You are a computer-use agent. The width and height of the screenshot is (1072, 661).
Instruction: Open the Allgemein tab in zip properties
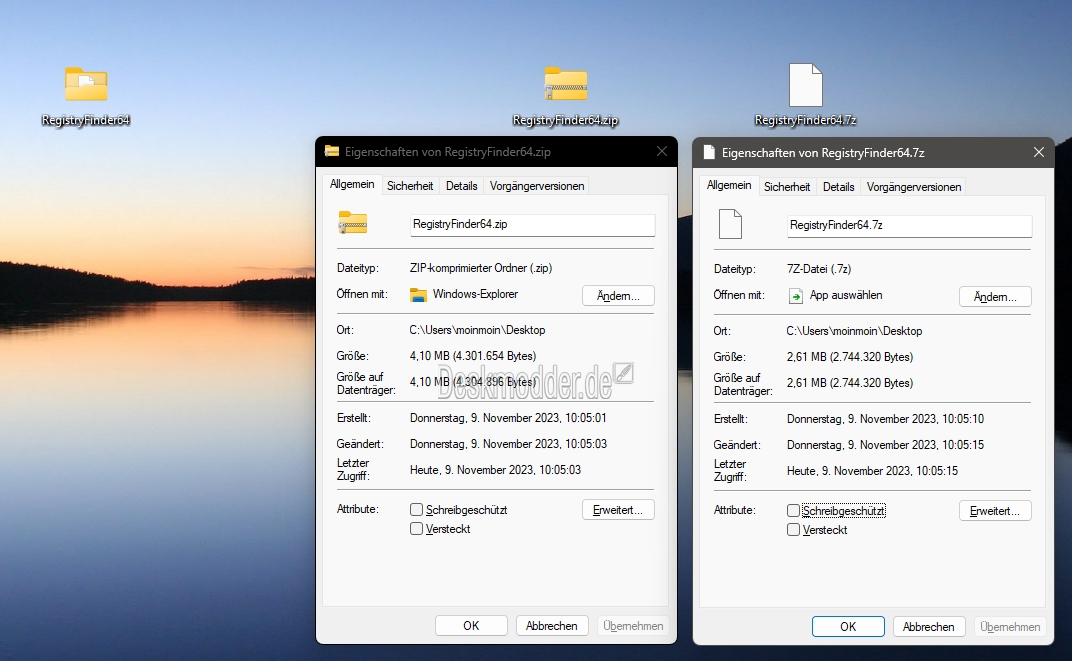point(352,185)
